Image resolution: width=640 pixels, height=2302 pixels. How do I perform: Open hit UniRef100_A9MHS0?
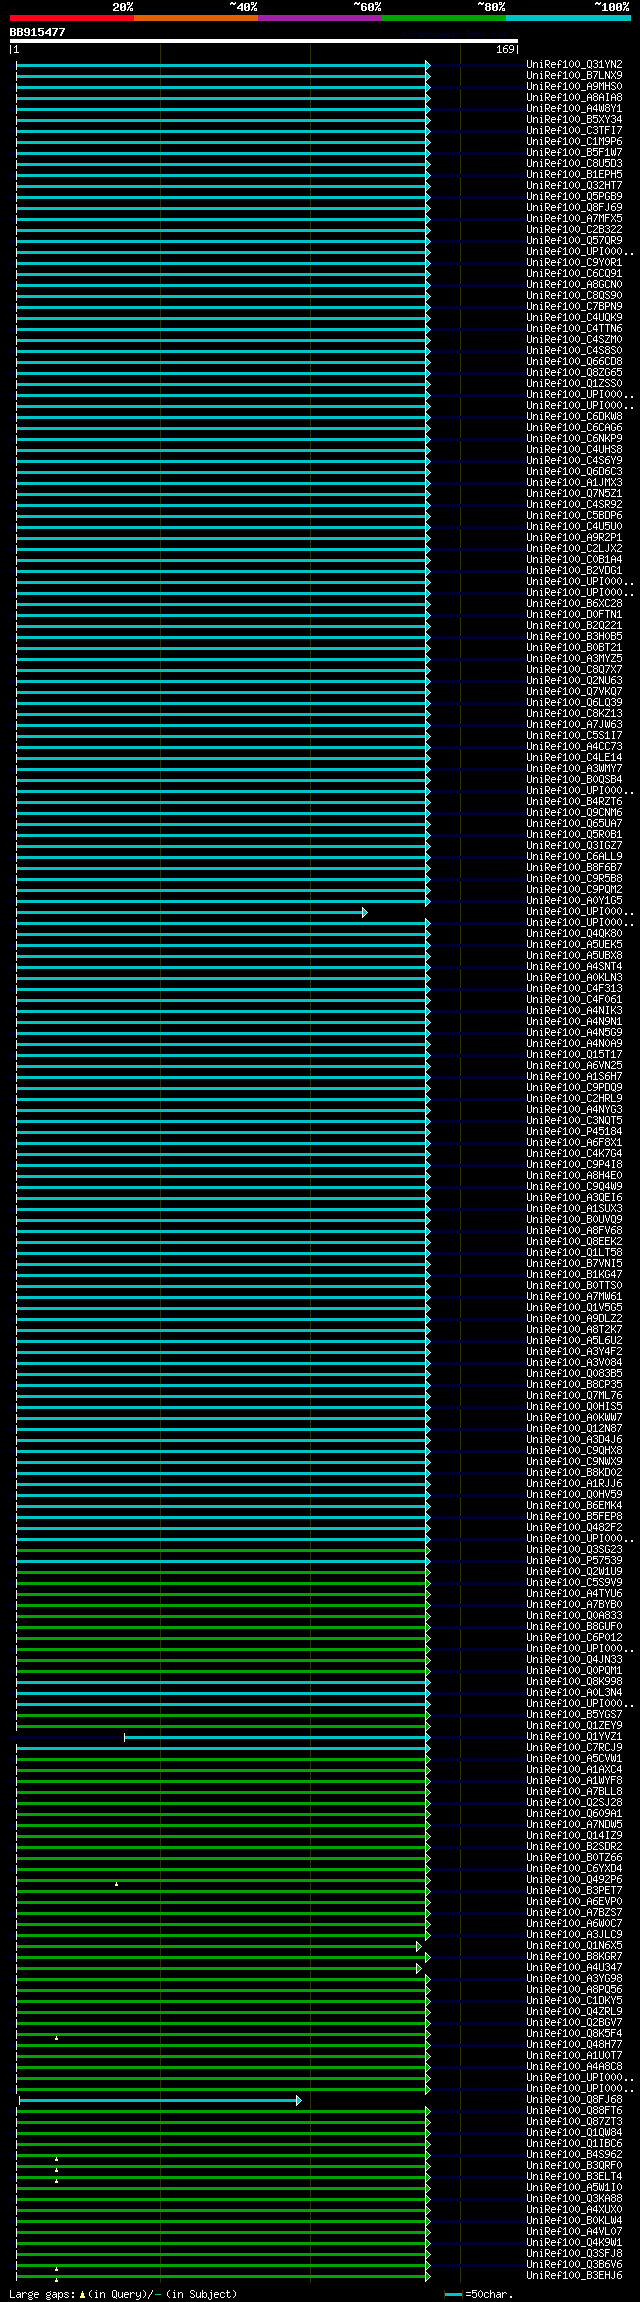tap(574, 87)
